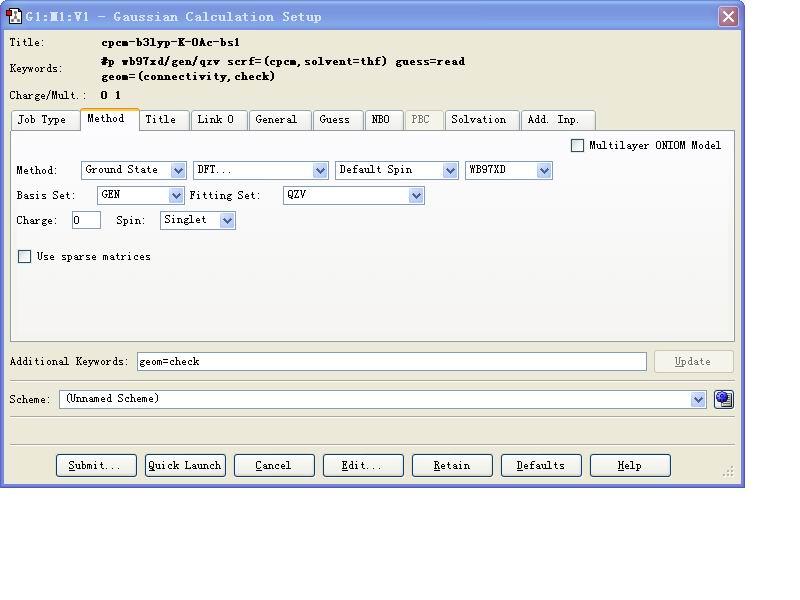Toggle Use sparse matrices checkbox
The height and width of the screenshot is (600, 800).
click(x=24, y=256)
